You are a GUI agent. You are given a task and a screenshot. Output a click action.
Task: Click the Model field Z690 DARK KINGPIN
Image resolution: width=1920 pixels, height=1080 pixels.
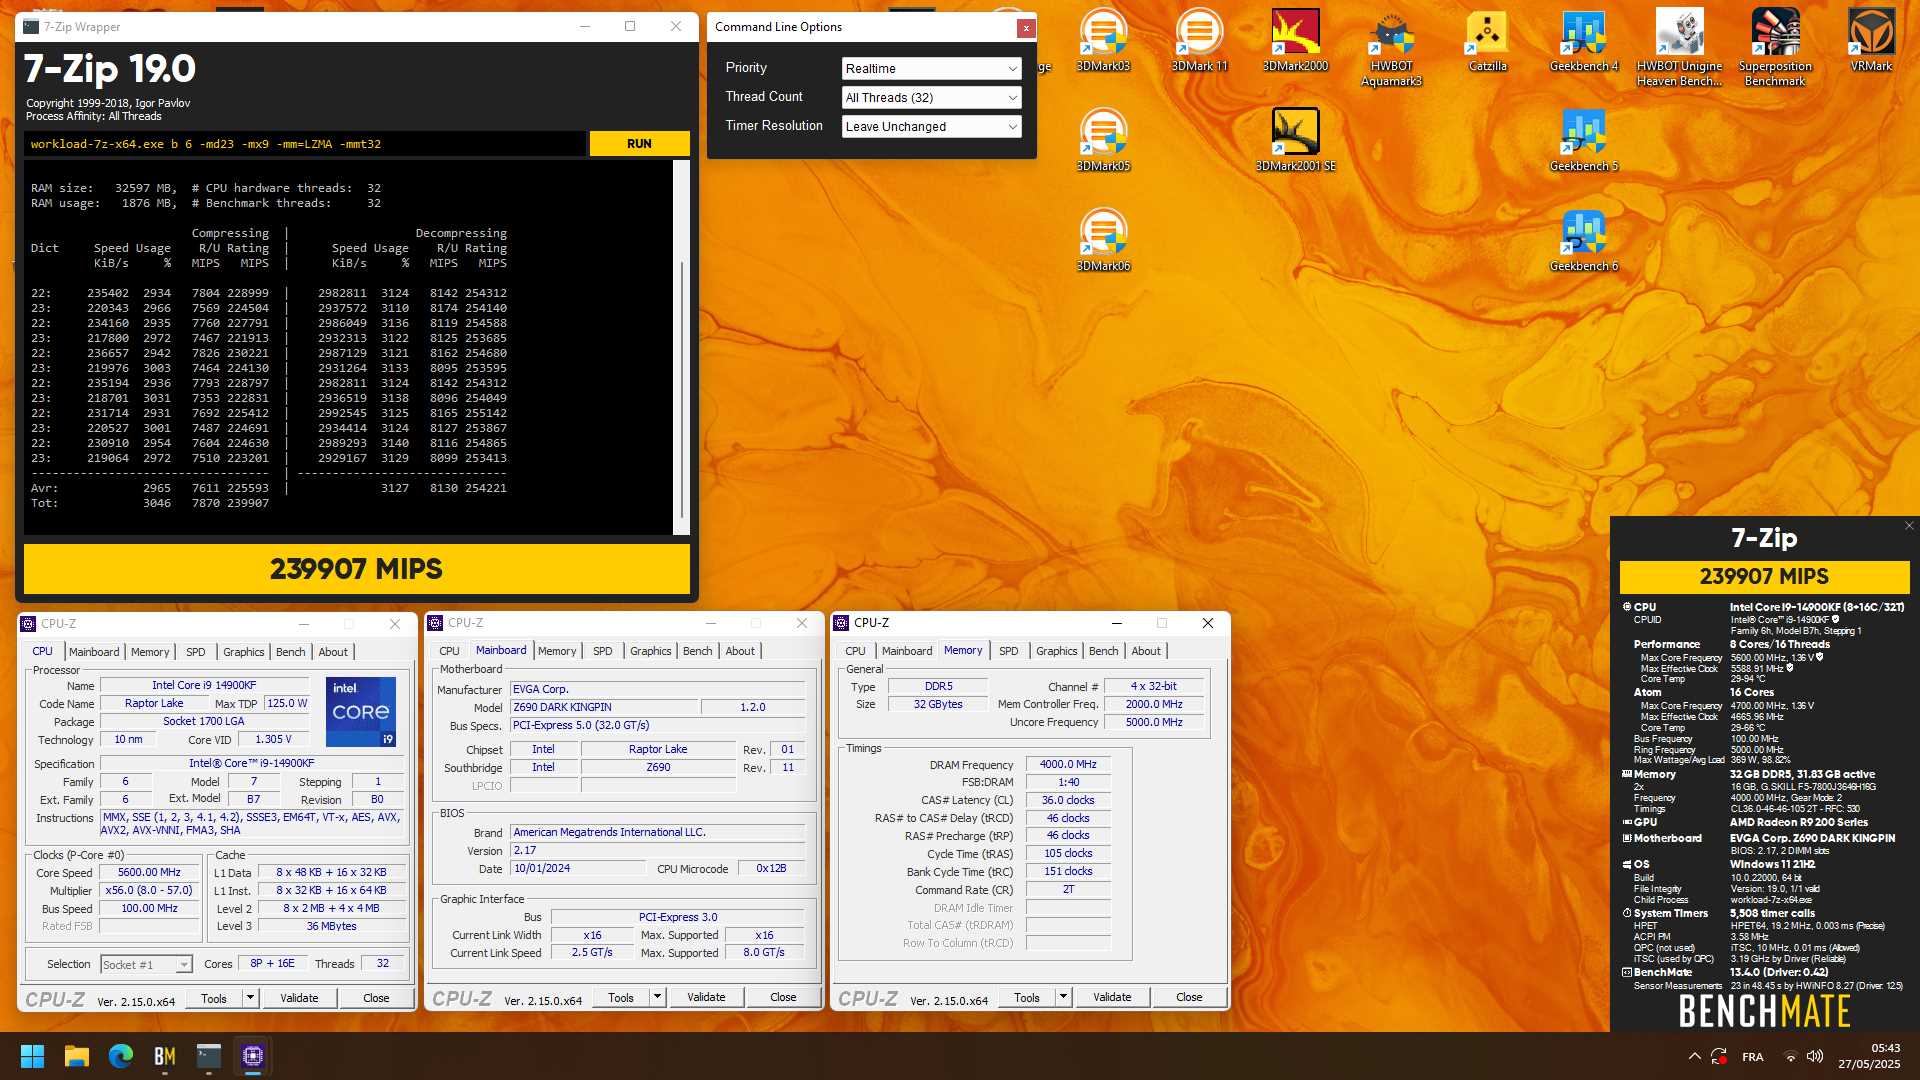click(603, 707)
